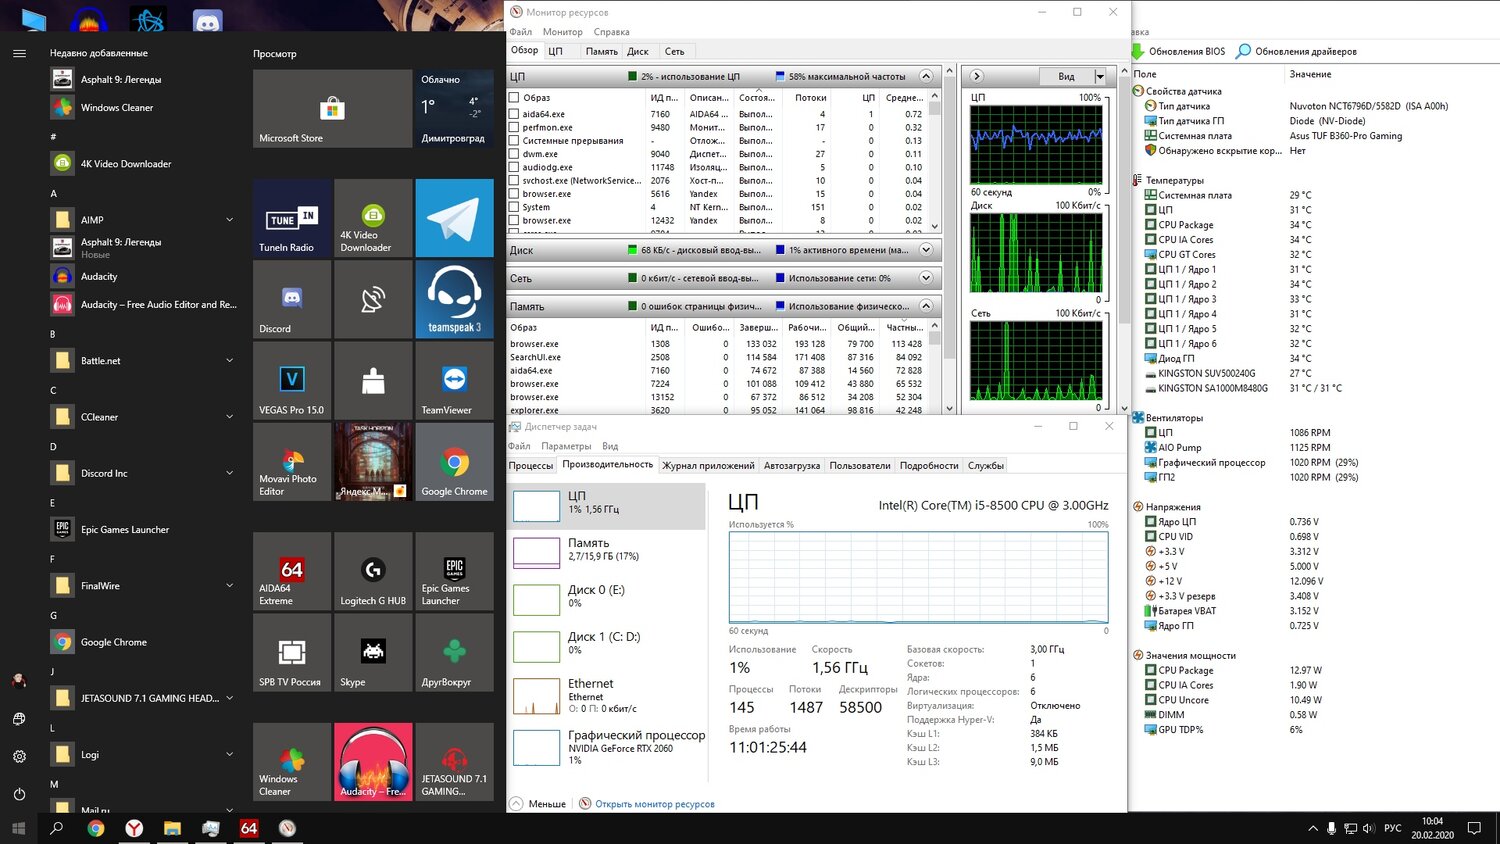Collapse the ЦП section in Resource Monitor
Viewport: 1500px width, 844px height.
click(x=926, y=76)
